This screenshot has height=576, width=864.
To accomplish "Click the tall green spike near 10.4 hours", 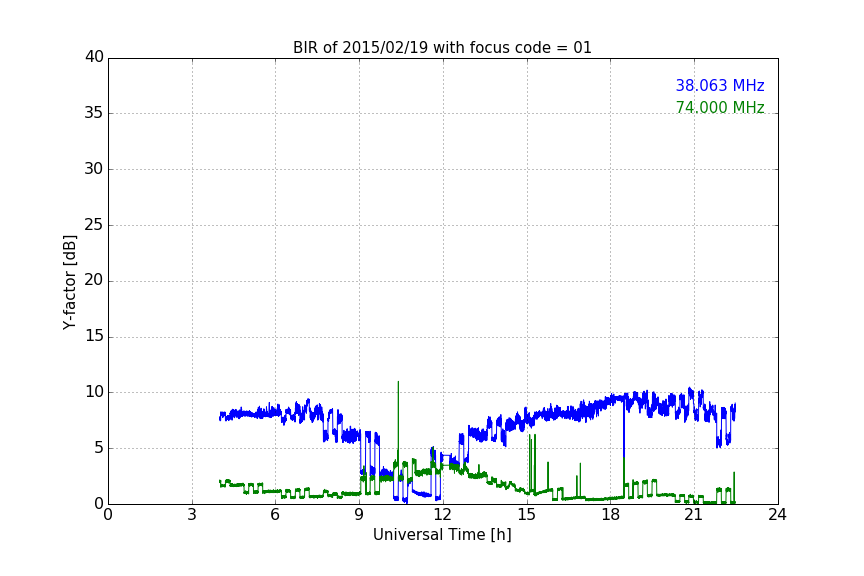I will 398,424.
